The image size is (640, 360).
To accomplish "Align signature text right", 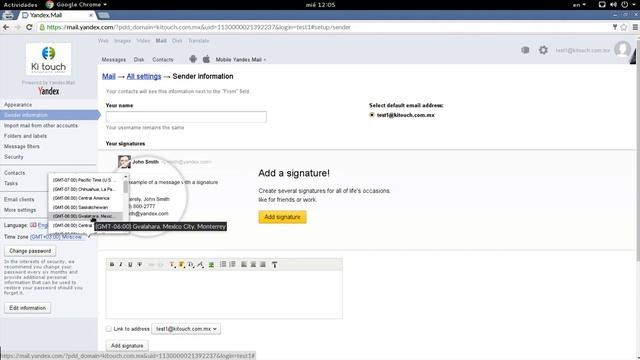I will (263, 264).
